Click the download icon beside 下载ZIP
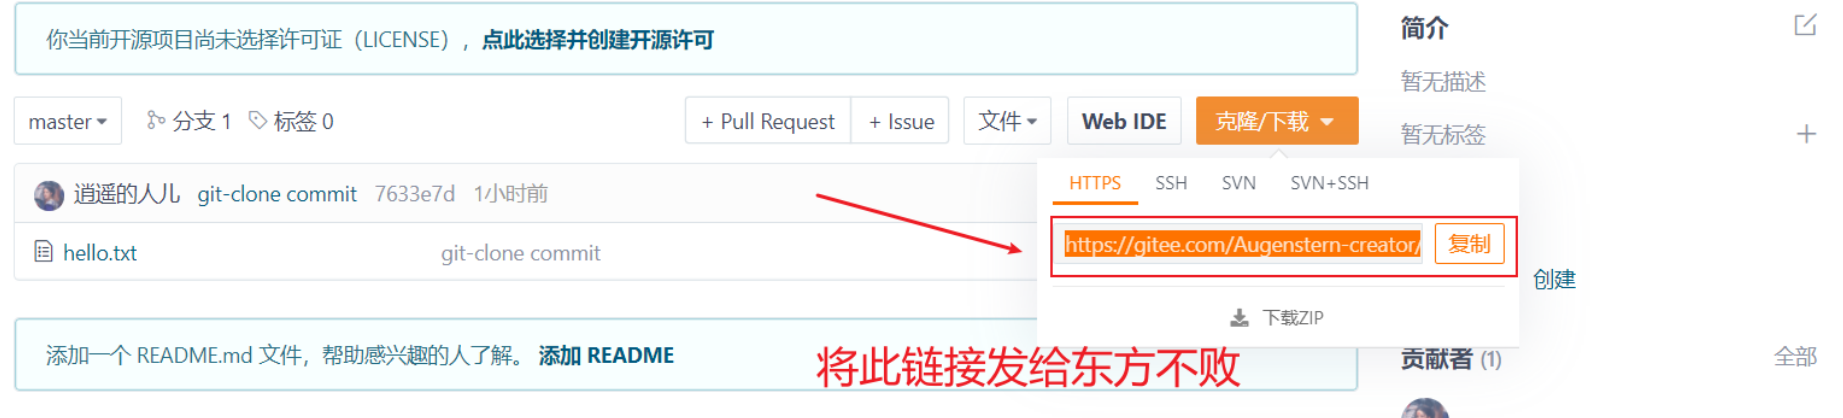The height and width of the screenshot is (418, 1843). (1239, 318)
